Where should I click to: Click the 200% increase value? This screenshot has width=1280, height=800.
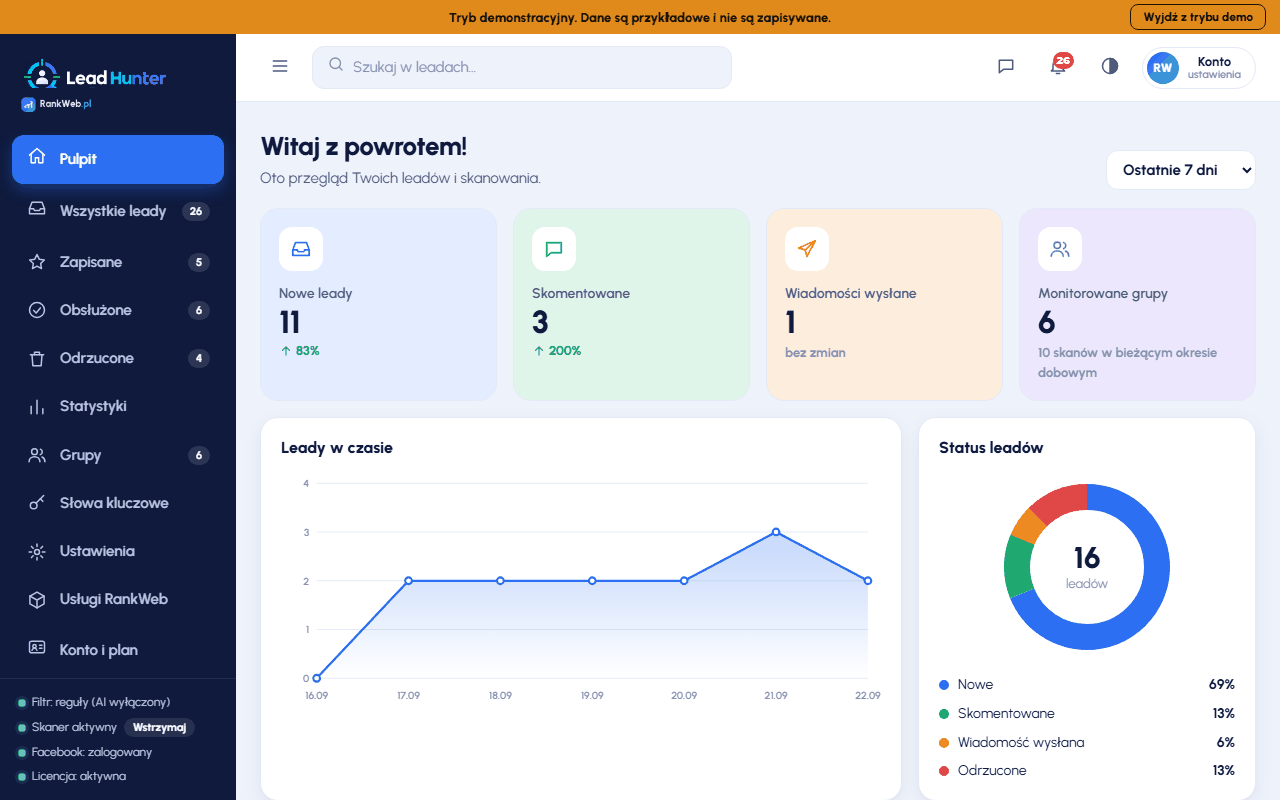click(x=557, y=351)
